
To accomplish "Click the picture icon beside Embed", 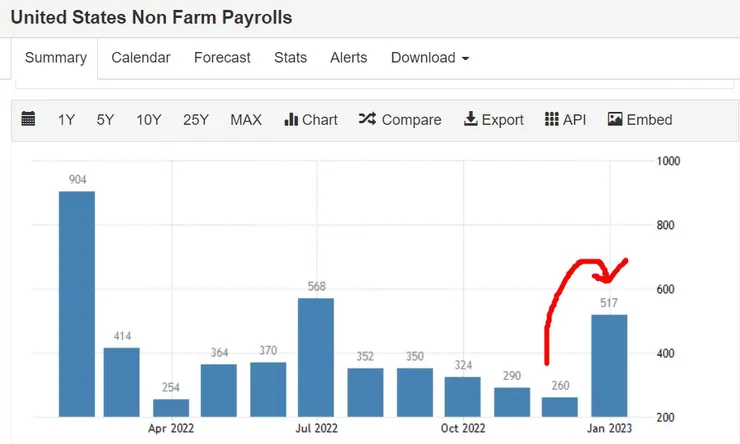I will [614, 119].
